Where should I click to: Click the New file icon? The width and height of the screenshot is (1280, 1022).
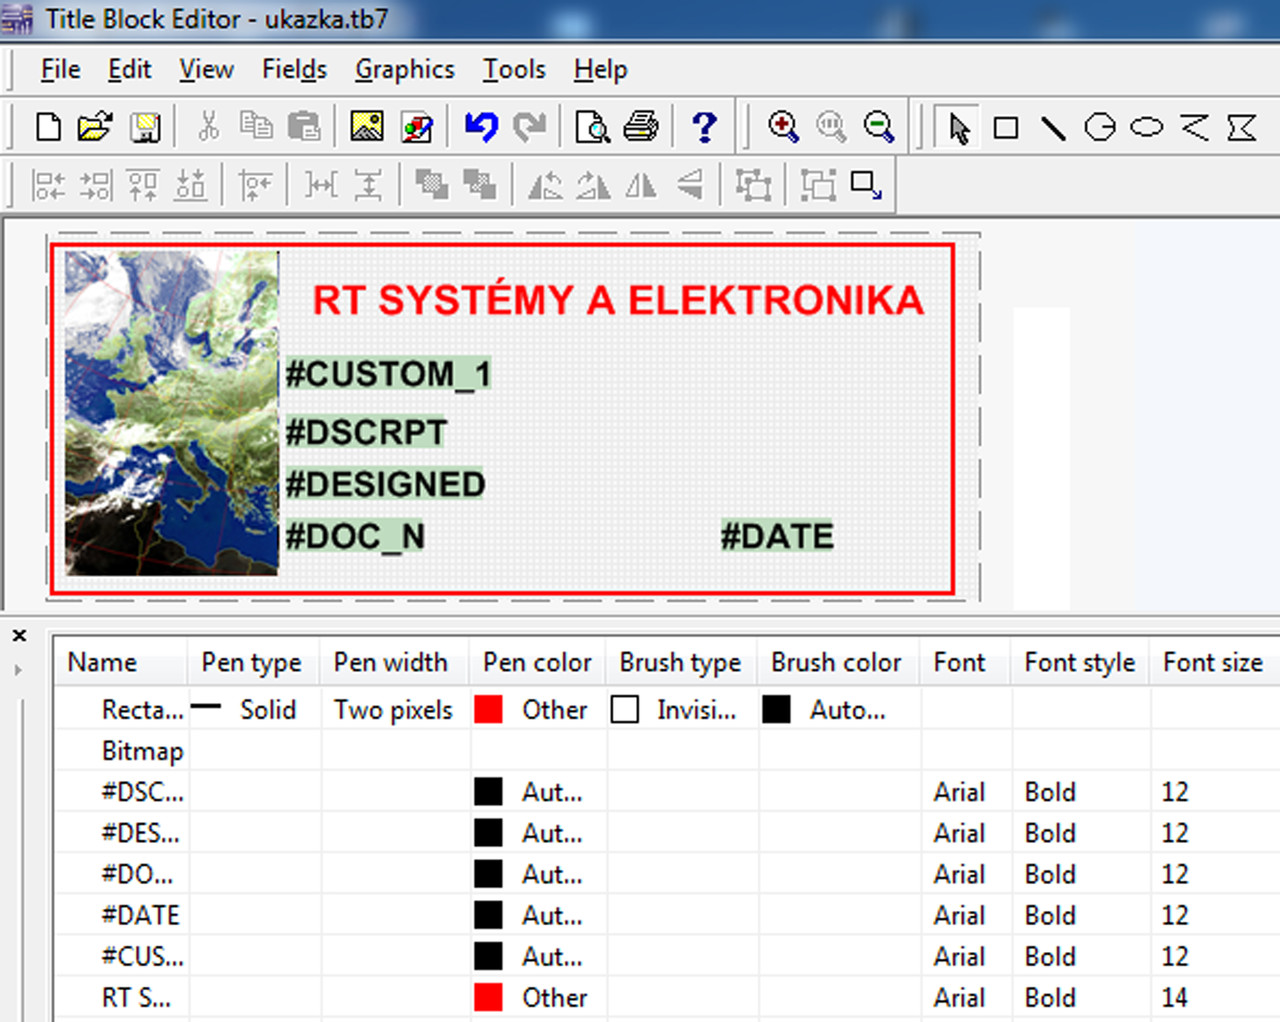click(48, 127)
